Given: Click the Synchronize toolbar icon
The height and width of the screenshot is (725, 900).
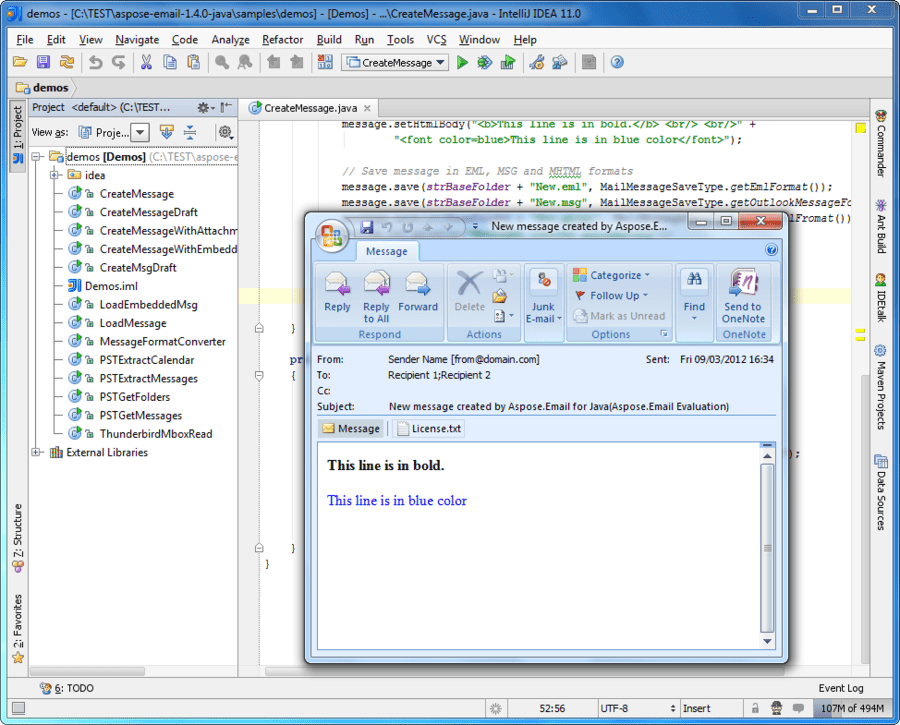Looking at the screenshot, I should 67,62.
